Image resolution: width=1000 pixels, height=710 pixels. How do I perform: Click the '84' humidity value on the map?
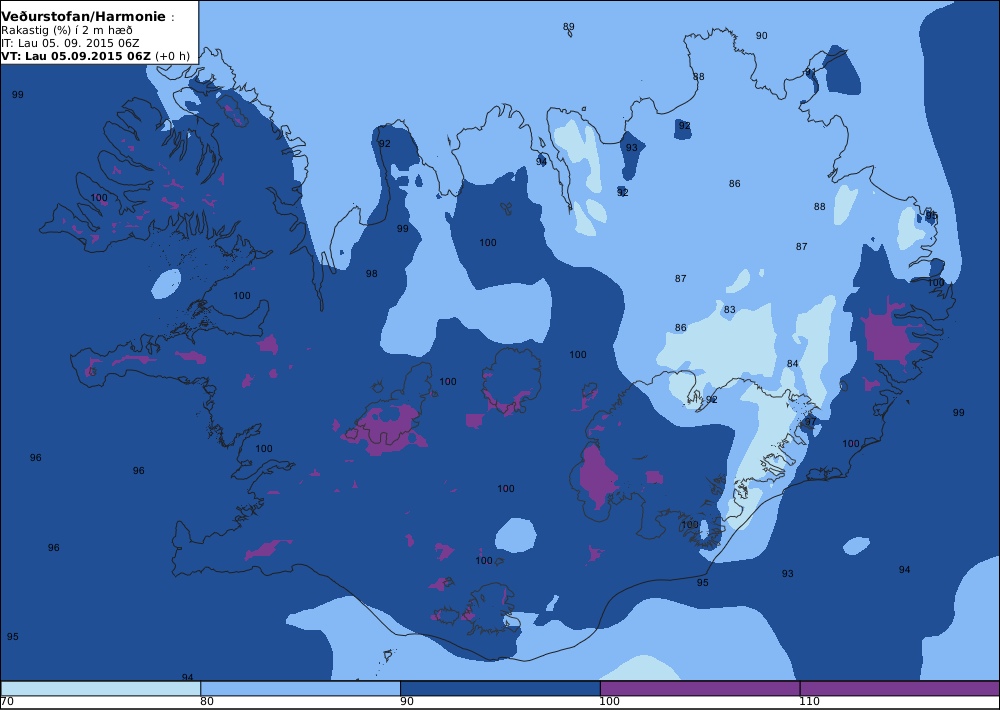(x=793, y=364)
